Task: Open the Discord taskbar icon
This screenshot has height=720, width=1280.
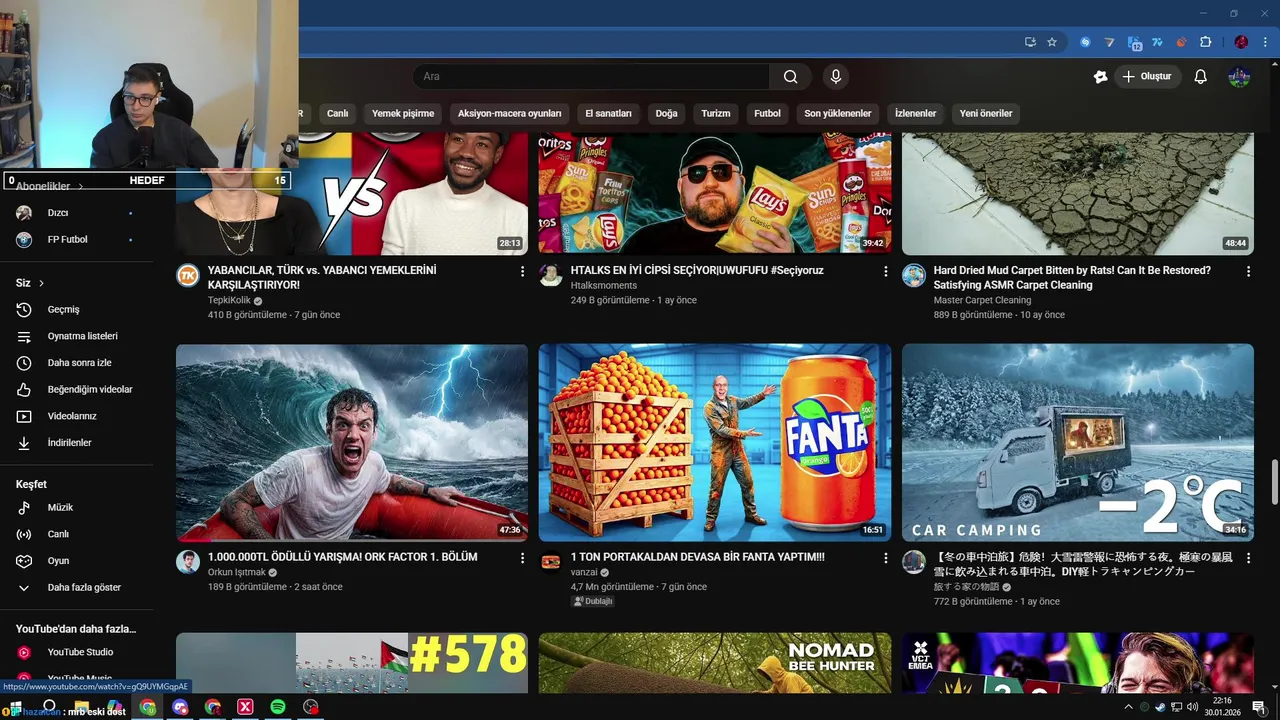Action: [x=180, y=707]
